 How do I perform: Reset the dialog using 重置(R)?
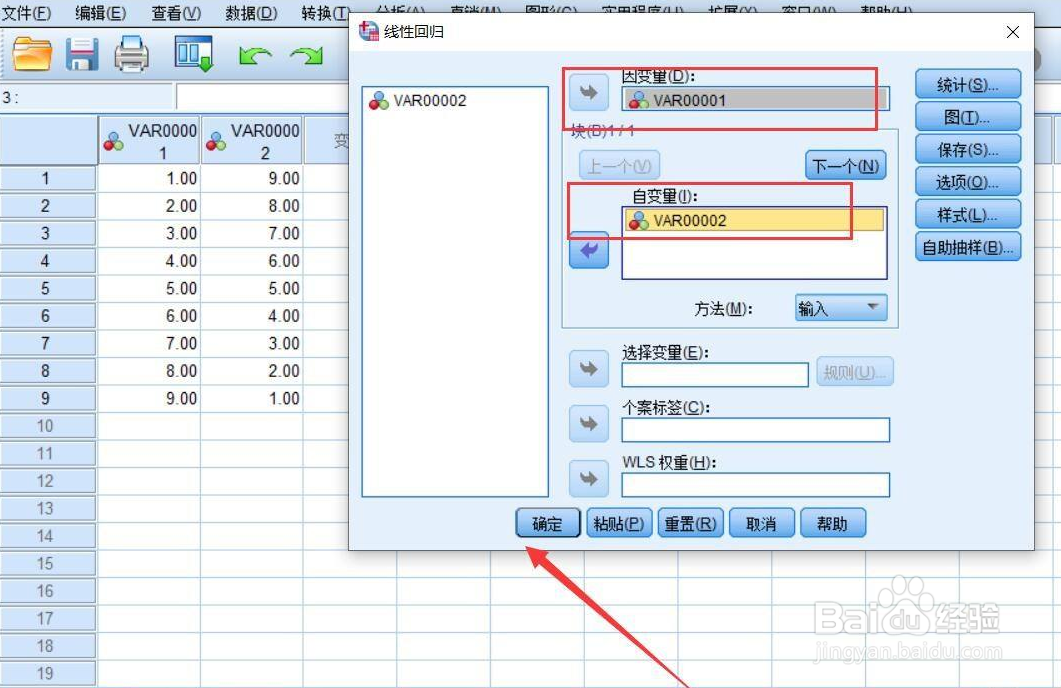tap(690, 522)
